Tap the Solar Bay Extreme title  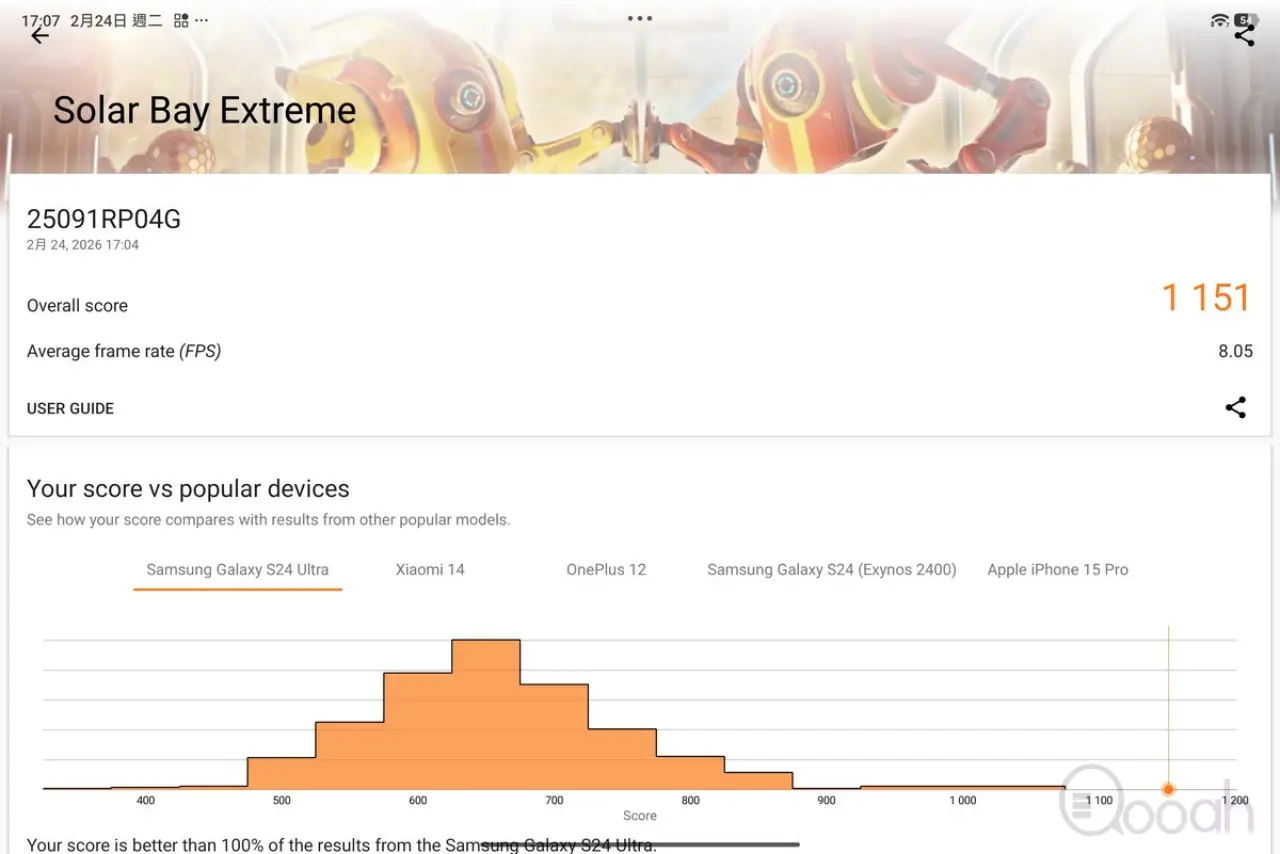coord(205,110)
